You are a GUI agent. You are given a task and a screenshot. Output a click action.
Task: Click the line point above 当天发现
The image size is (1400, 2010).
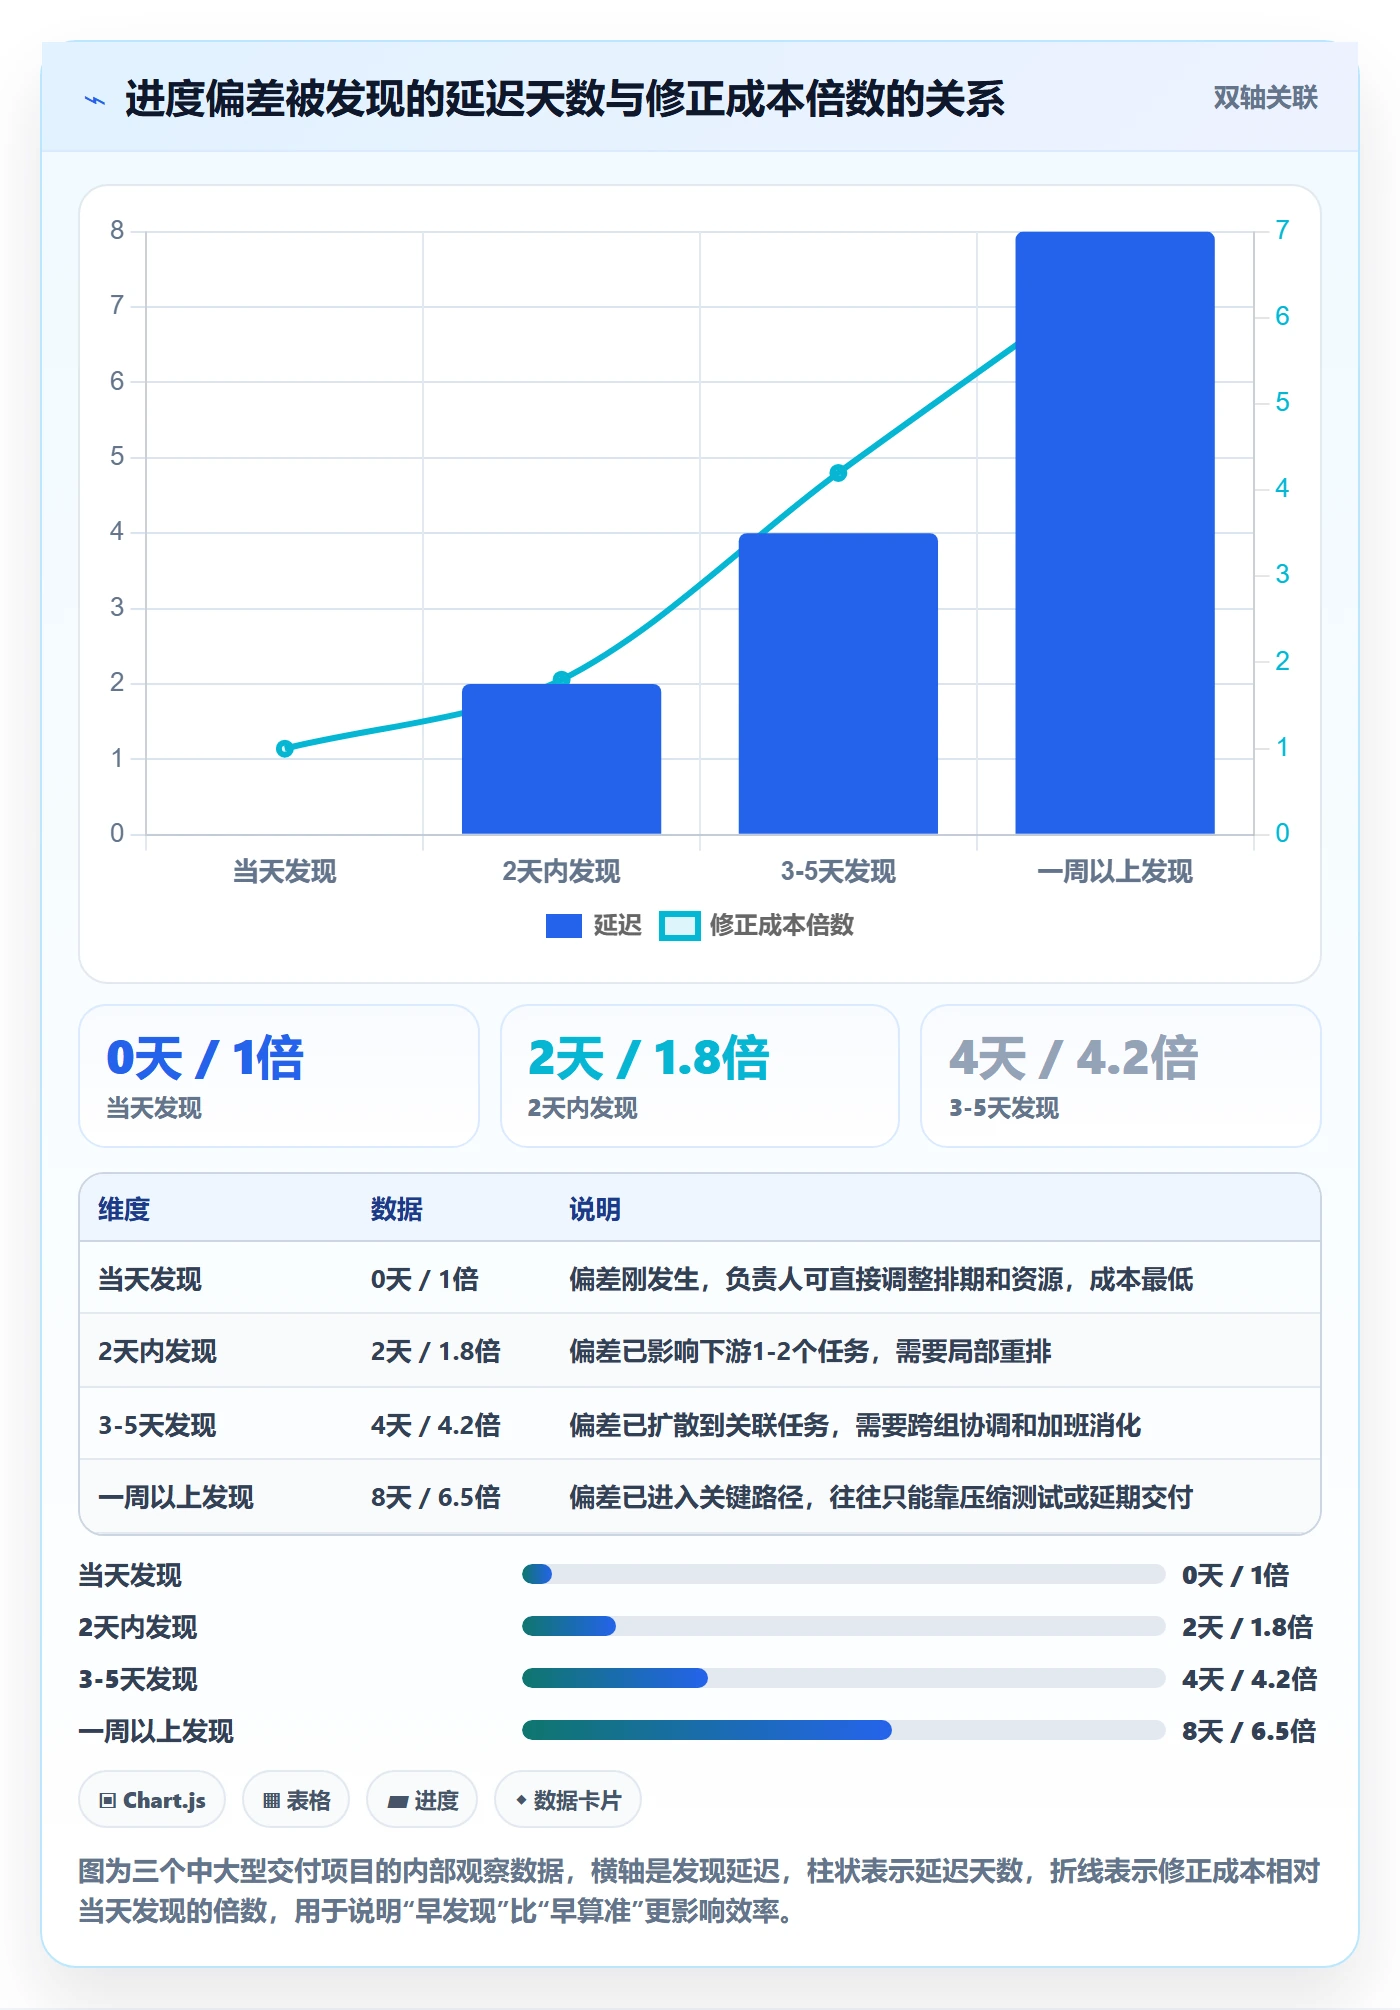point(285,748)
